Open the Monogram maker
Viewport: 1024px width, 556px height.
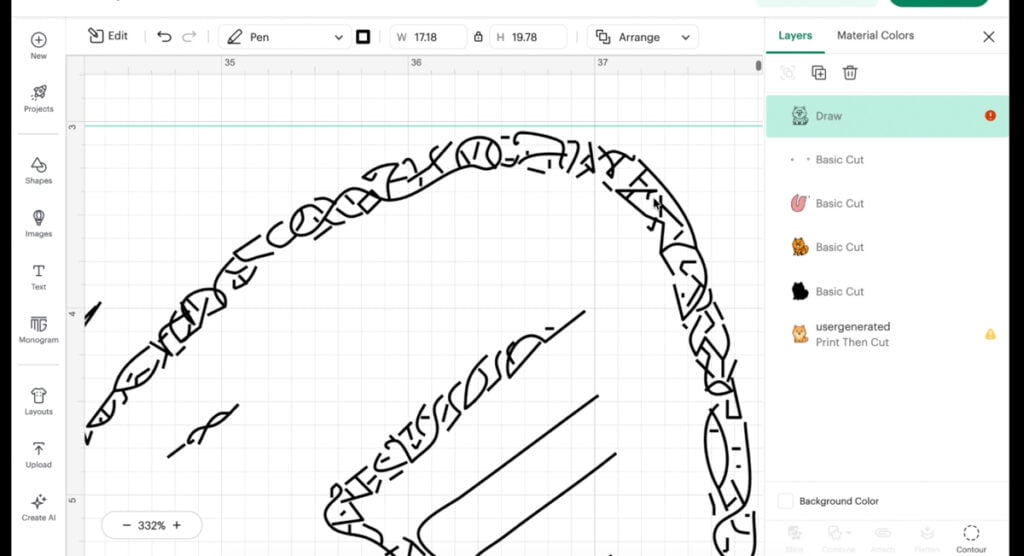click(x=39, y=330)
